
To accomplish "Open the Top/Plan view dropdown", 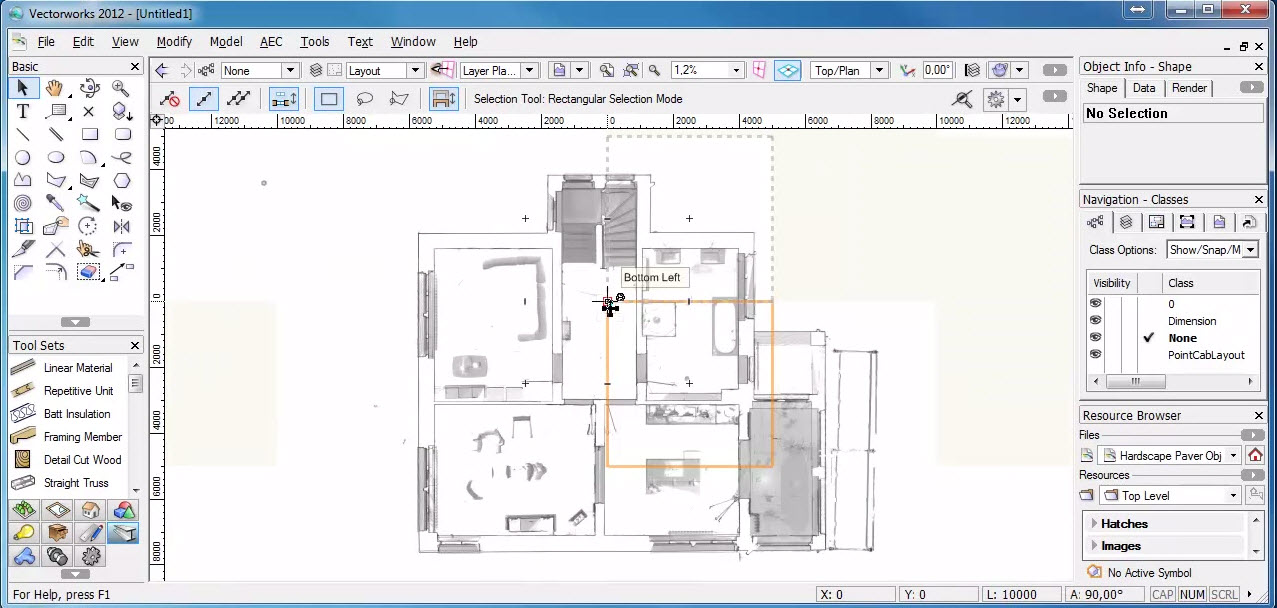I will pyautogui.click(x=877, y=70).
